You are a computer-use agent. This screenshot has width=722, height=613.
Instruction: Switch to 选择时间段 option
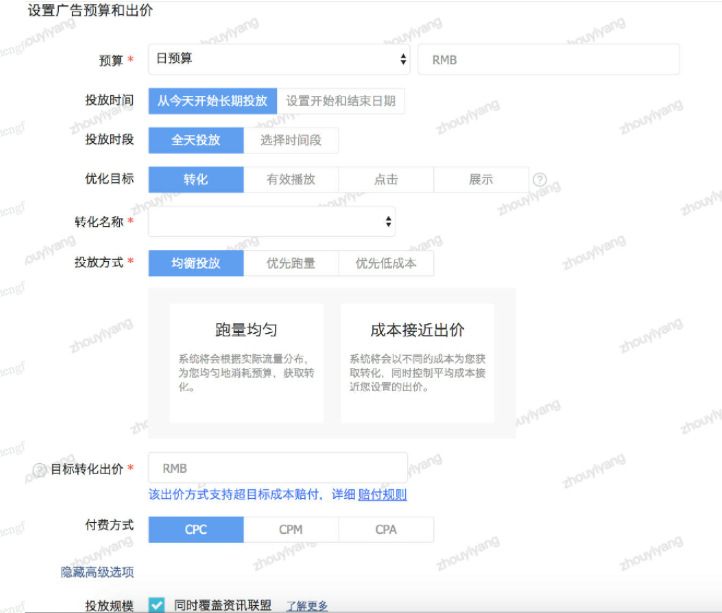point(291,140)
